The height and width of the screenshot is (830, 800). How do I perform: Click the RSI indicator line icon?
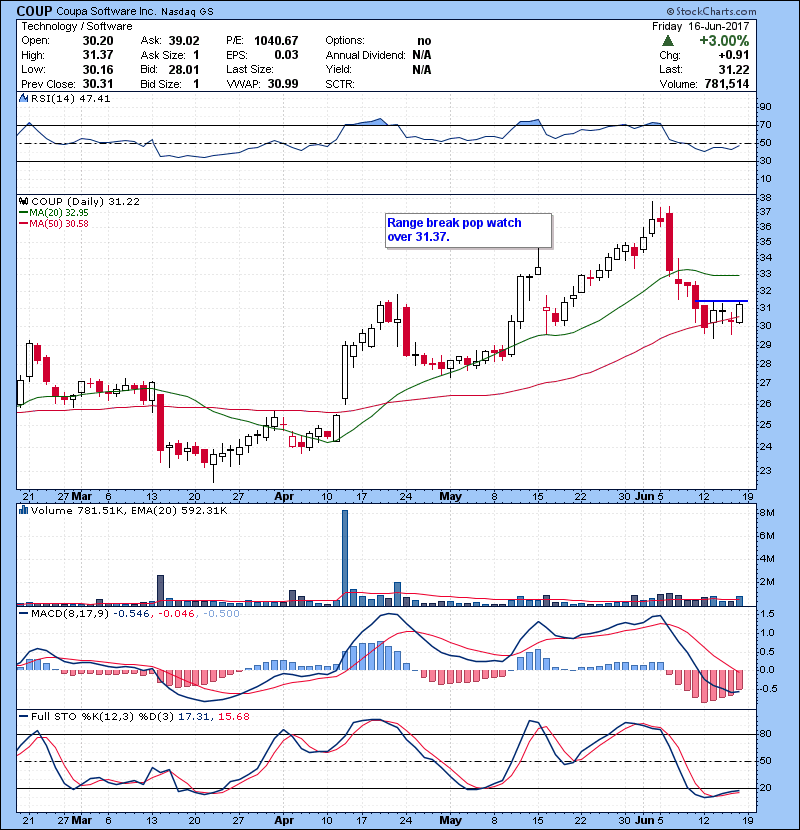tap(23, 98)
